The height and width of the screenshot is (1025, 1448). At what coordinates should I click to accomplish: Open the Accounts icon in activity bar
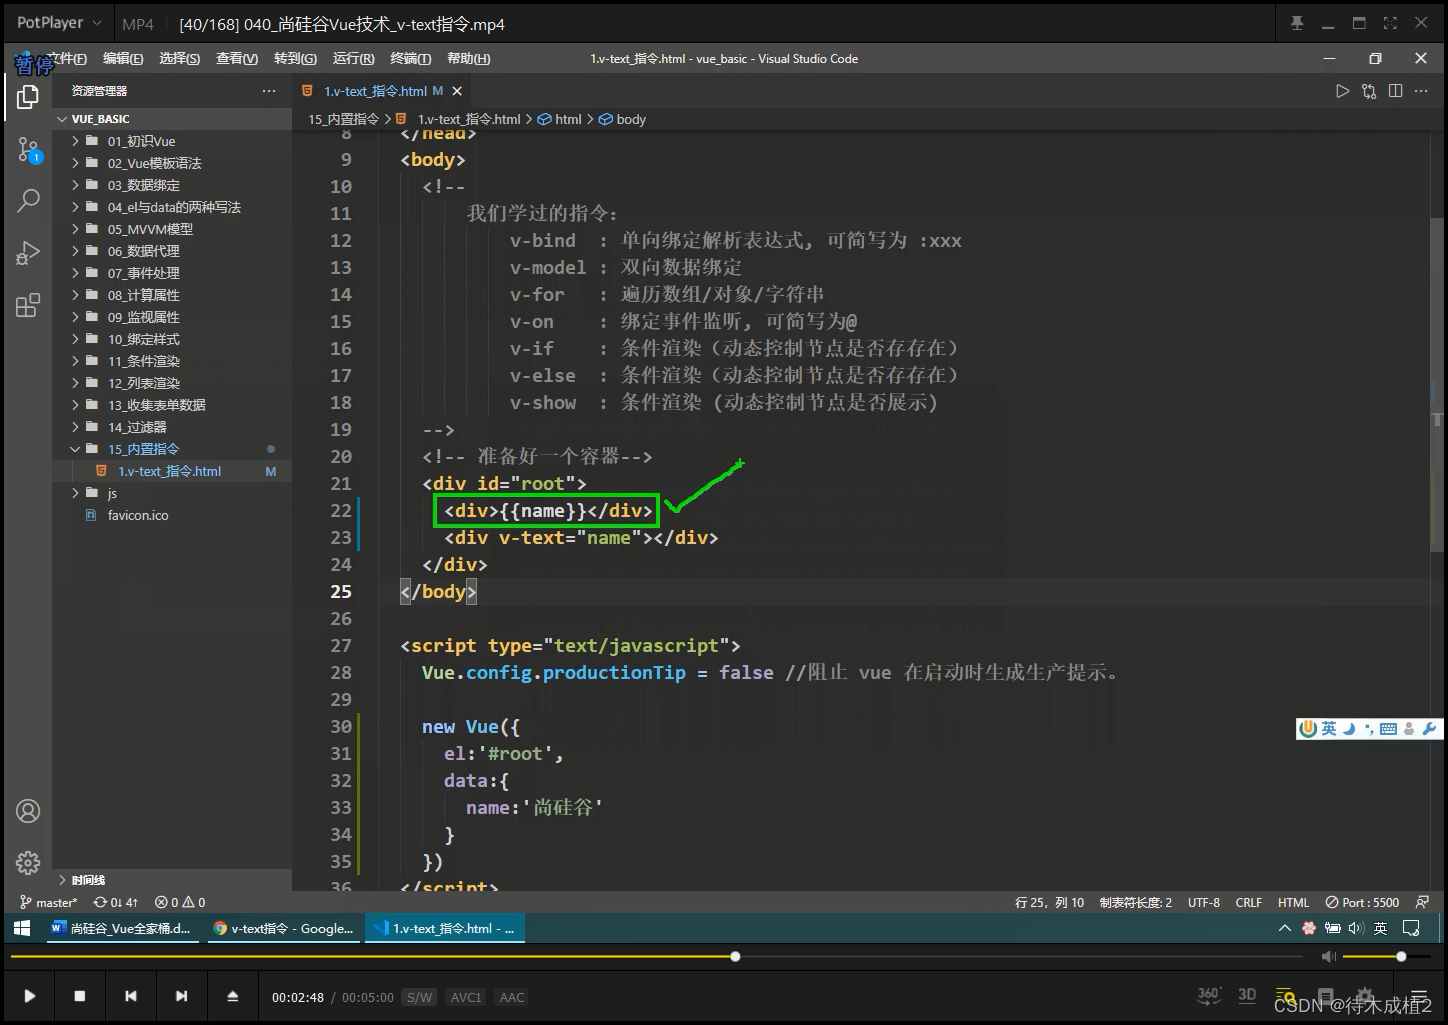pos(28,810)
